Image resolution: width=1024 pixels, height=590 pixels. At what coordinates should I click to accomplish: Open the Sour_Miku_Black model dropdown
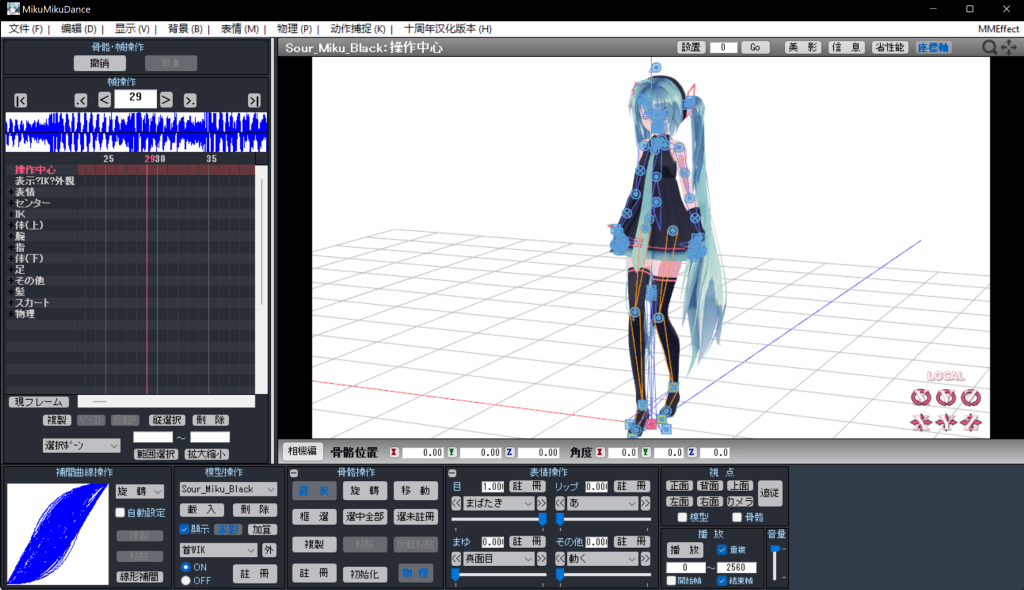(x=228, y=490)
